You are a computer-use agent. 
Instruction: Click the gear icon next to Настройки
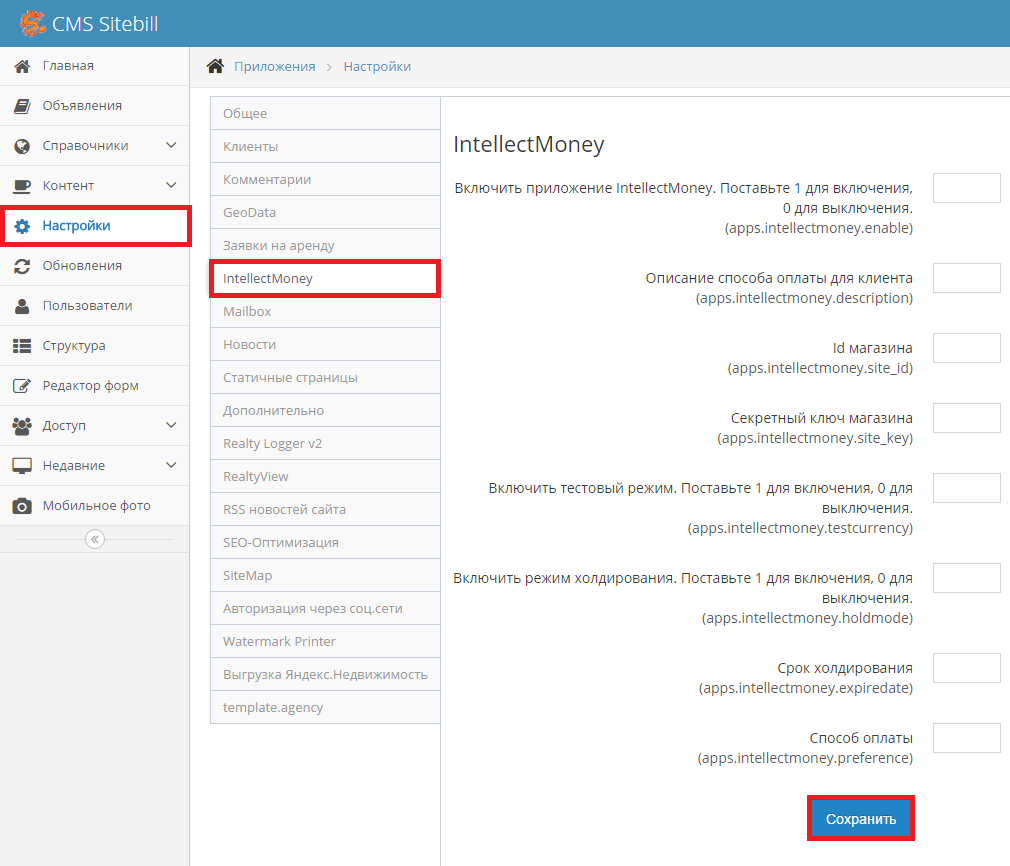point(22,226)
